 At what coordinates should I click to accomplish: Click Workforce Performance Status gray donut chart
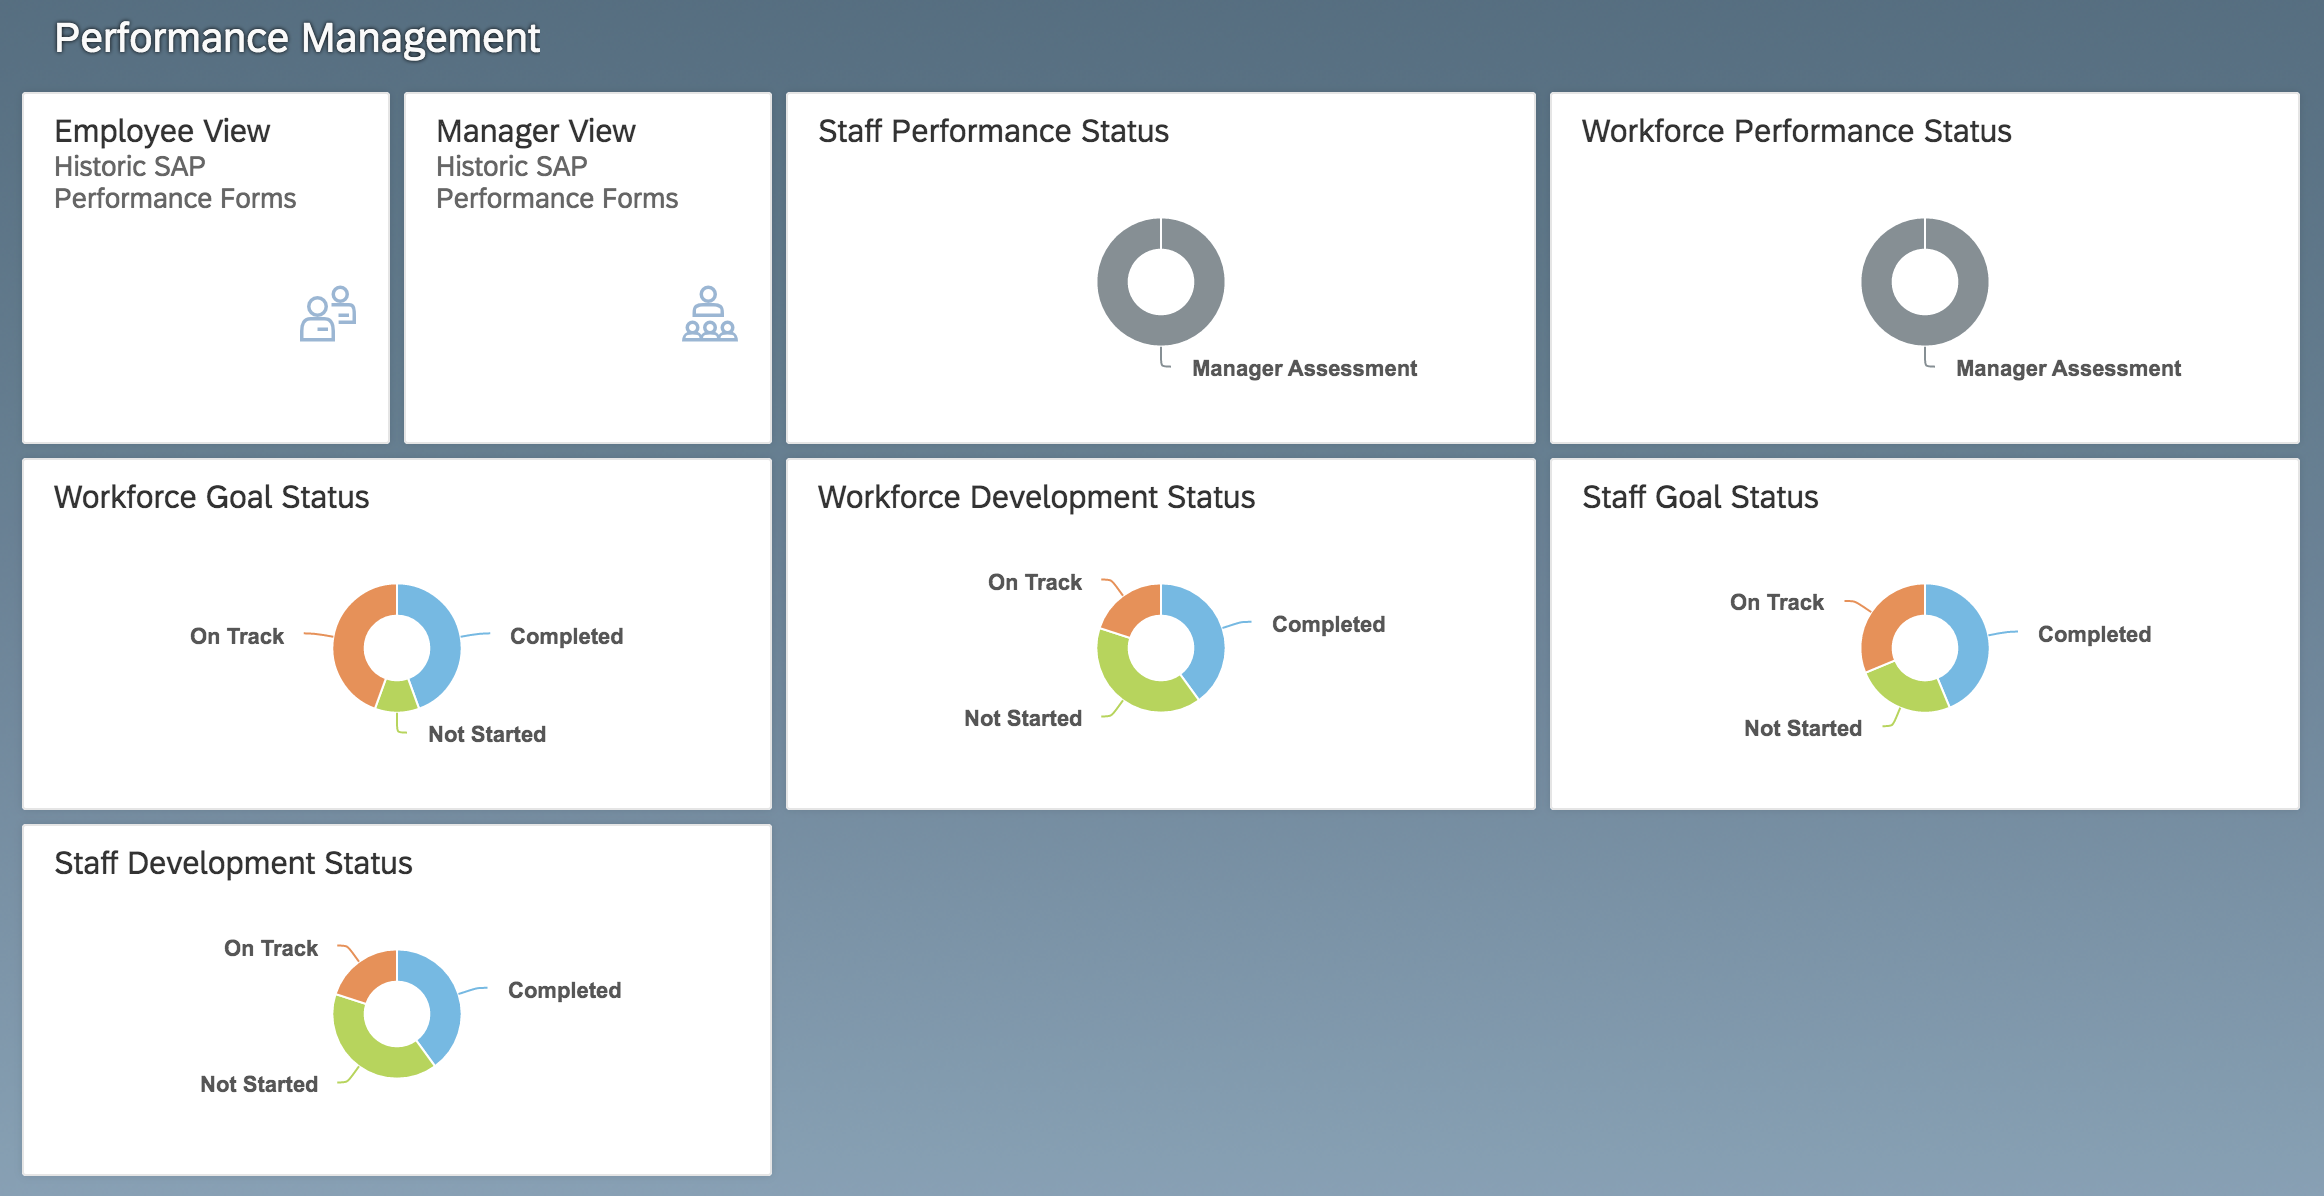pyautogui.click(x=1876, y=282)
